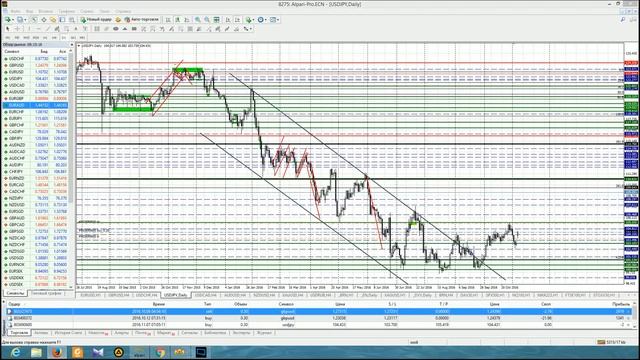The height and width of the screenshot is (360, 640).
Task: Expand the arrows tool dropdown
Action: (x=251, y=29)
